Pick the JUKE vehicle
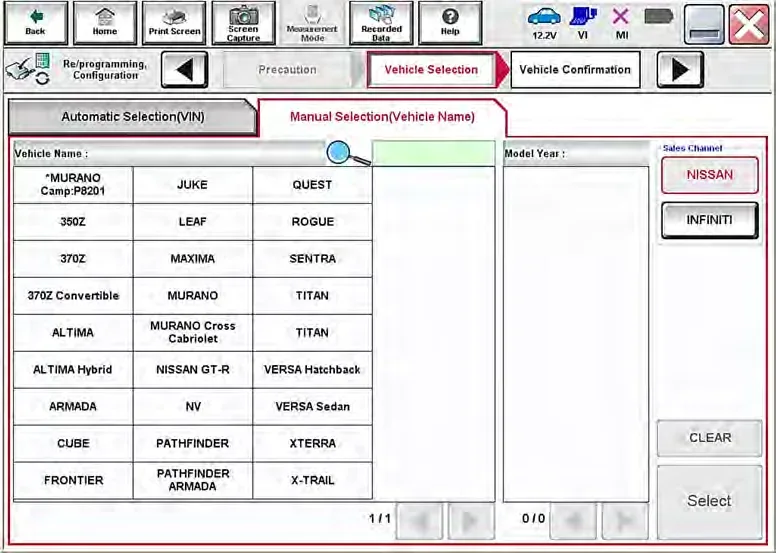The width and height of the screenshot is (776, 553). click(x=193, y=185)
